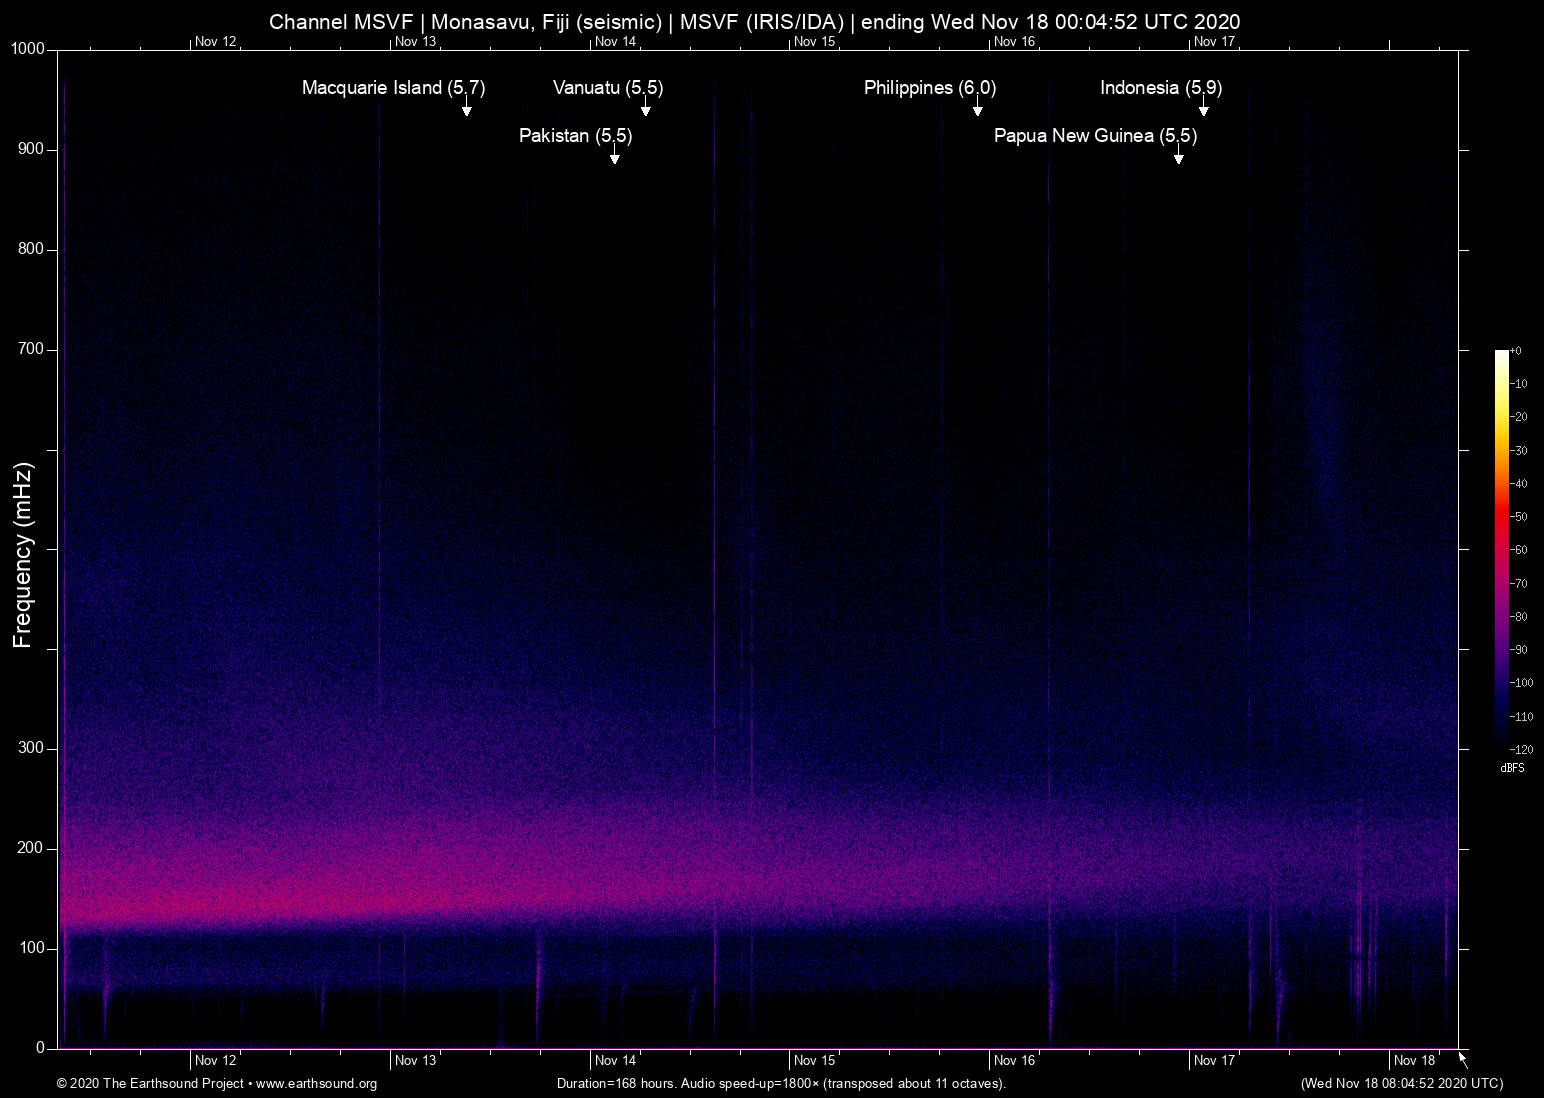The image size is (1544, 1098).
Task: Select the Frequency (mHz) axis title
Action: [x=23, y=555]
